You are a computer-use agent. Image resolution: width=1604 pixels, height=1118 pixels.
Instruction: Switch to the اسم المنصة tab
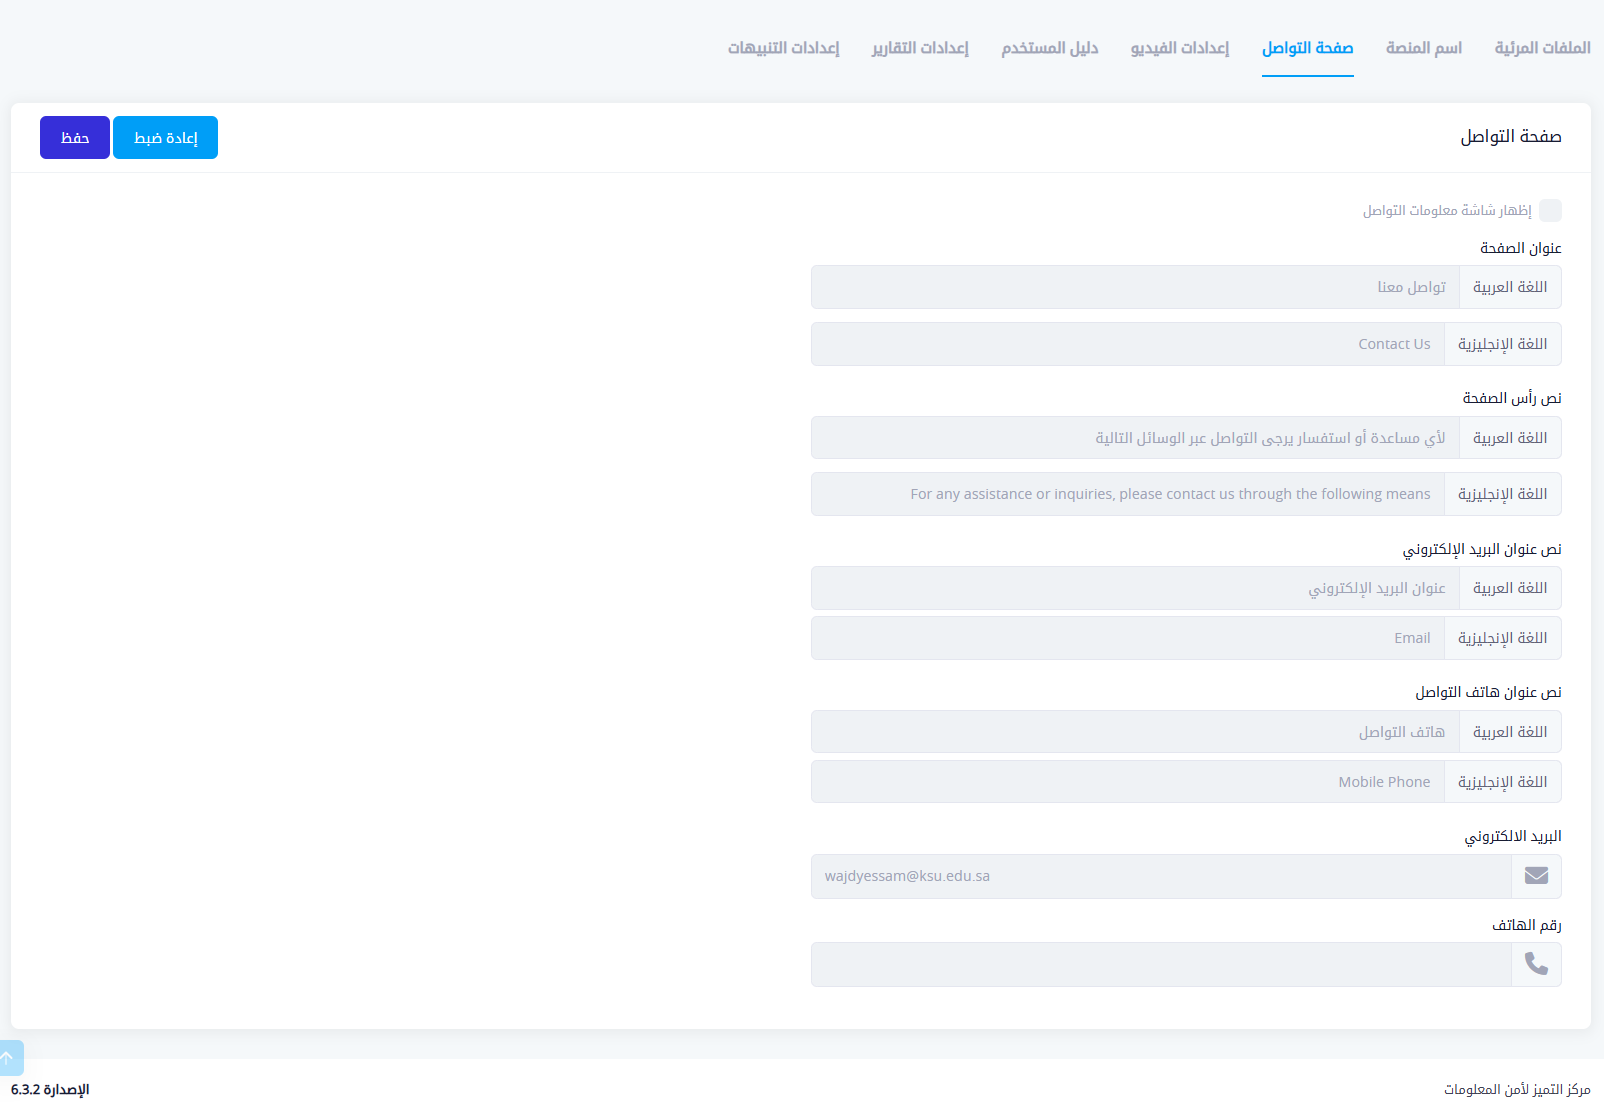point(1423,48)
